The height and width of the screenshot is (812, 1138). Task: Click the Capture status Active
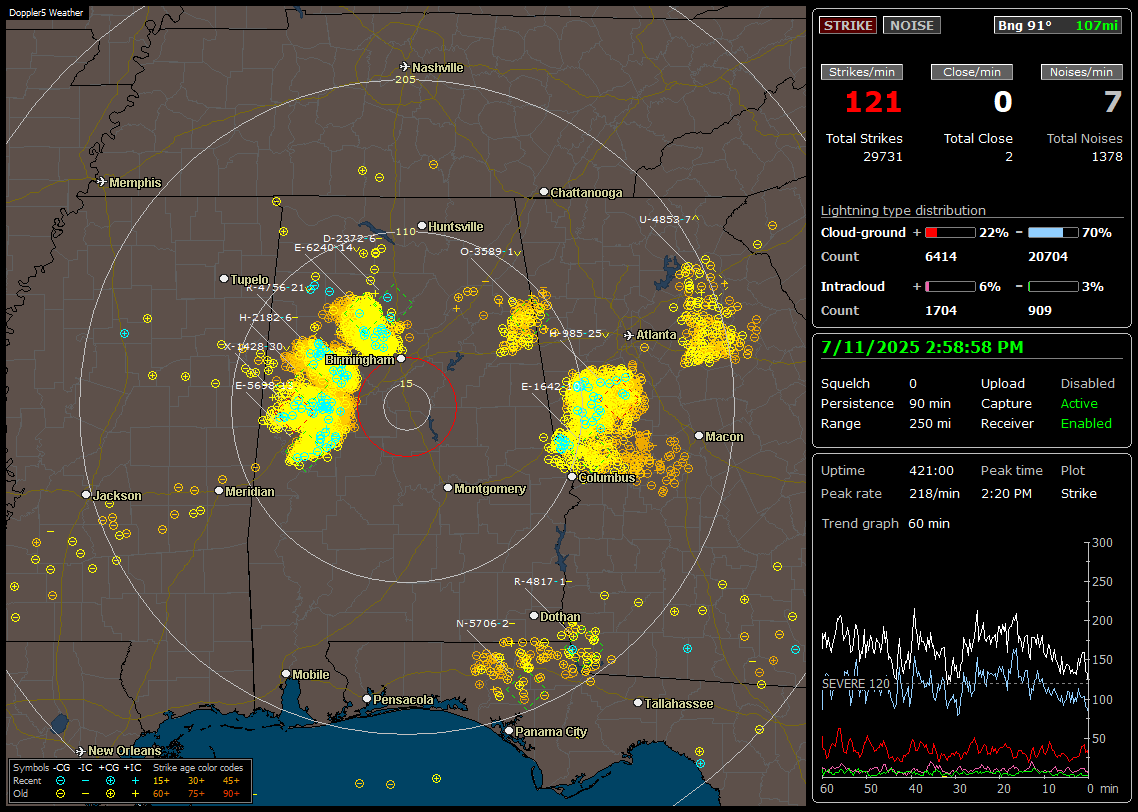pyautogui.click(x=1079, y=403)
